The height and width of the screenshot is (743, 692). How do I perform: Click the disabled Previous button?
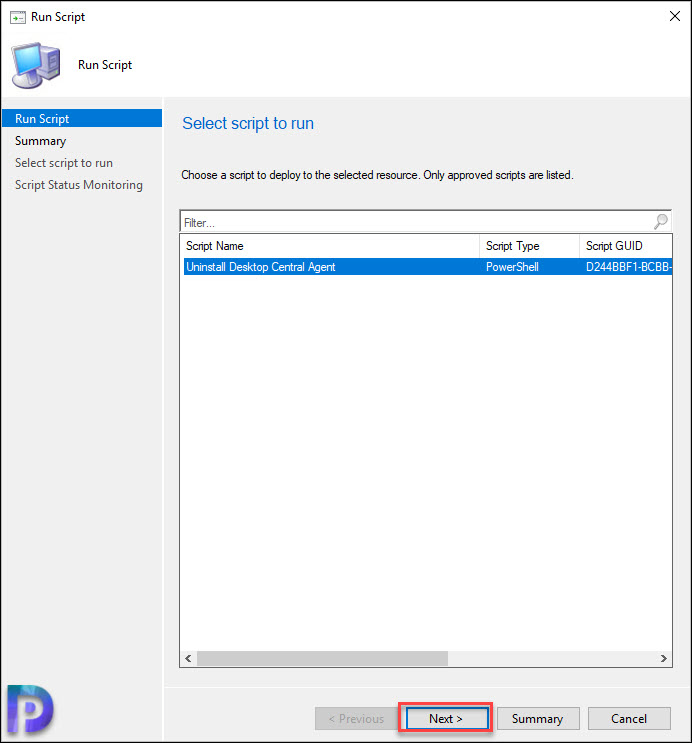tap(356, 718)
